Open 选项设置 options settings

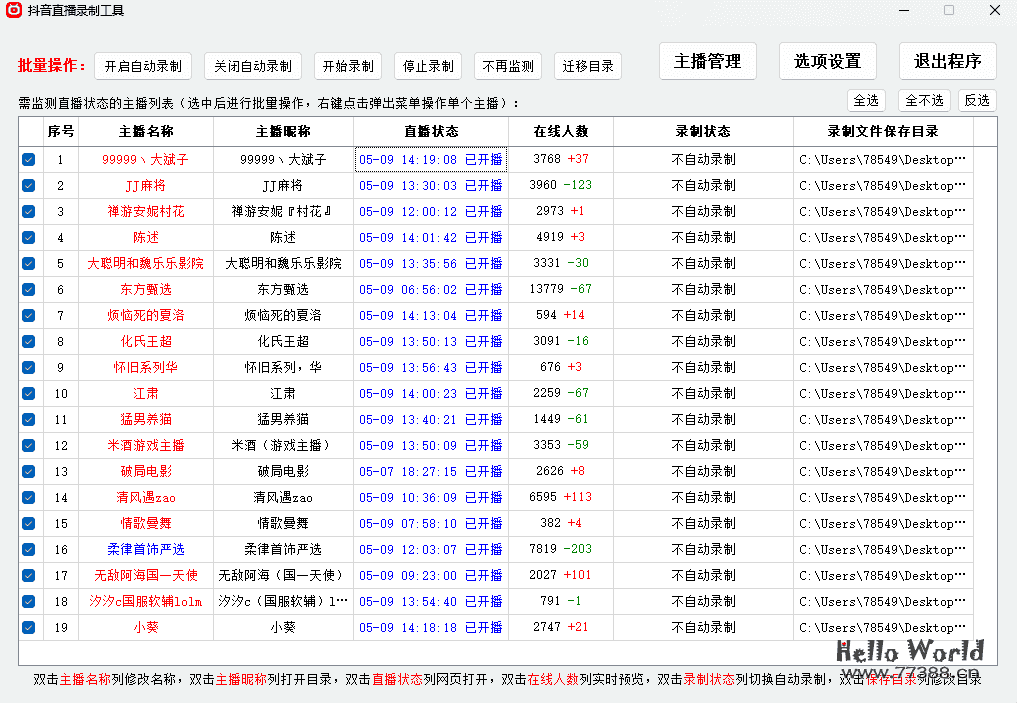click(x=827, y=61)
